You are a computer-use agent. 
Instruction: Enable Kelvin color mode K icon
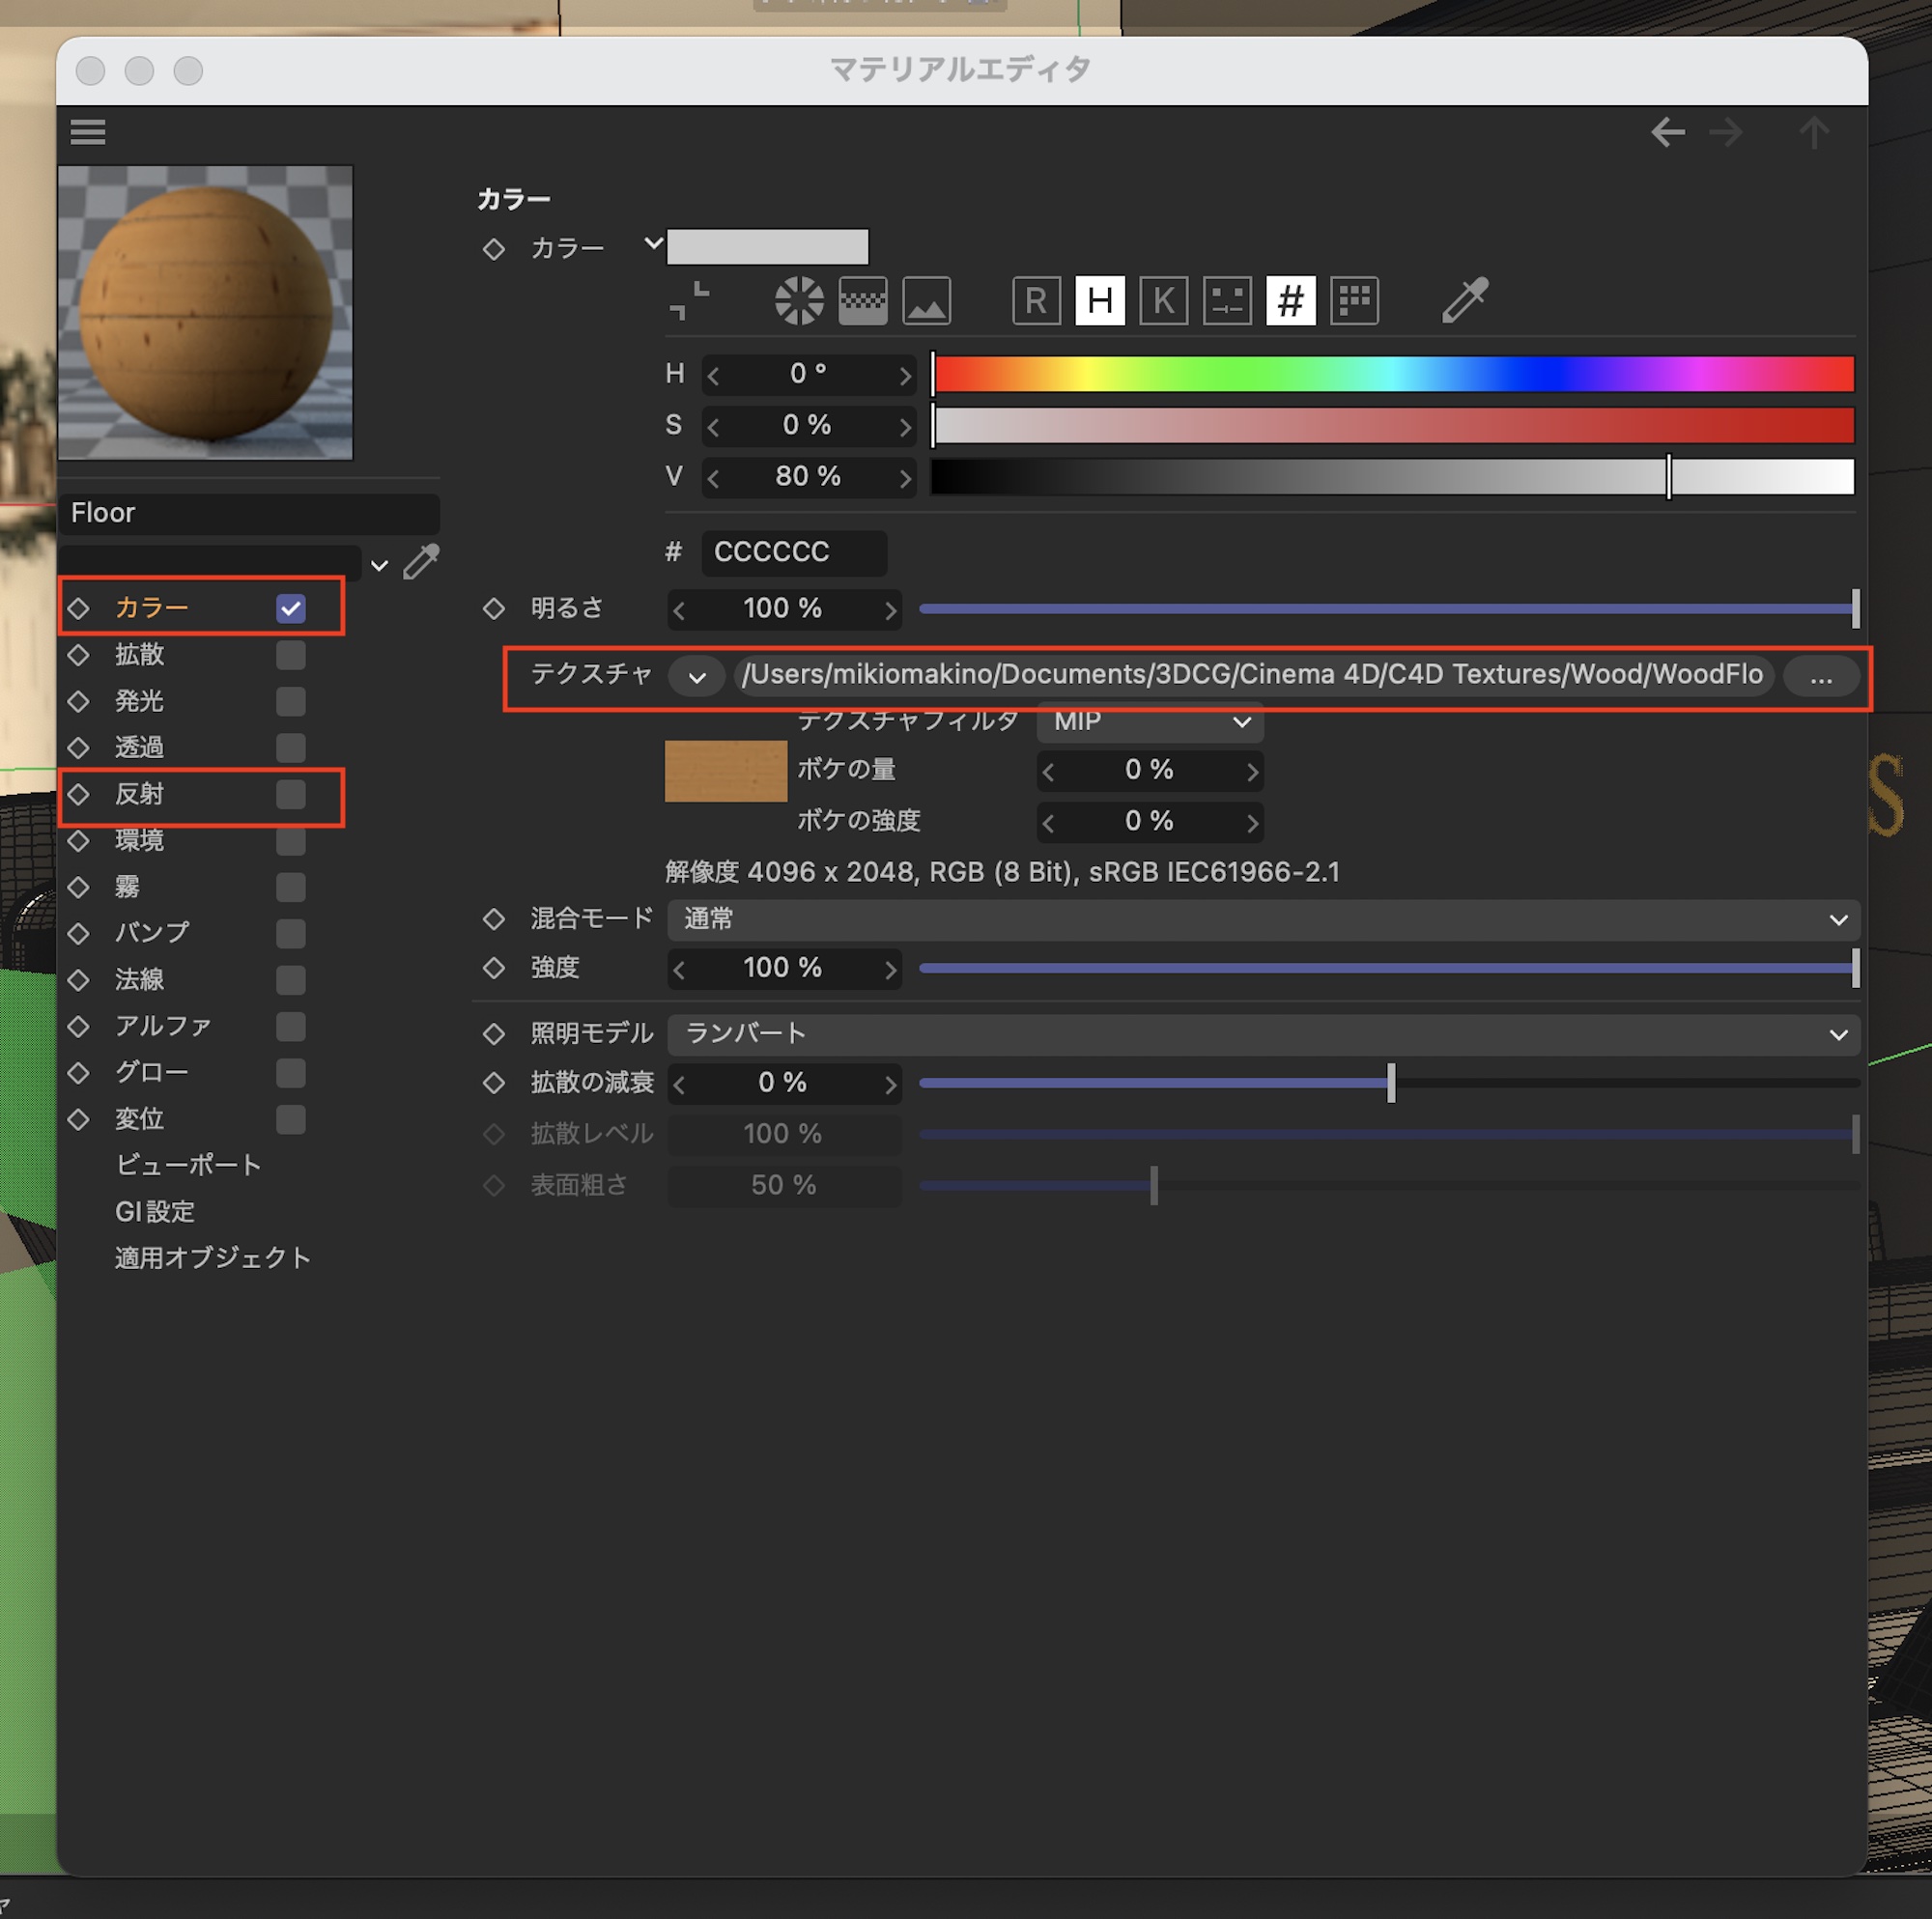pos(1163,300)
